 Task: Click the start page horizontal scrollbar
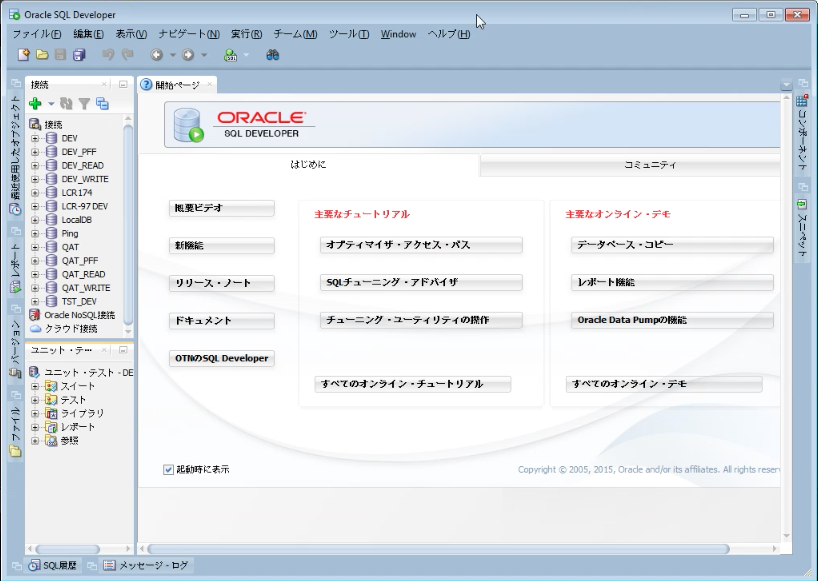click(438, 549)
